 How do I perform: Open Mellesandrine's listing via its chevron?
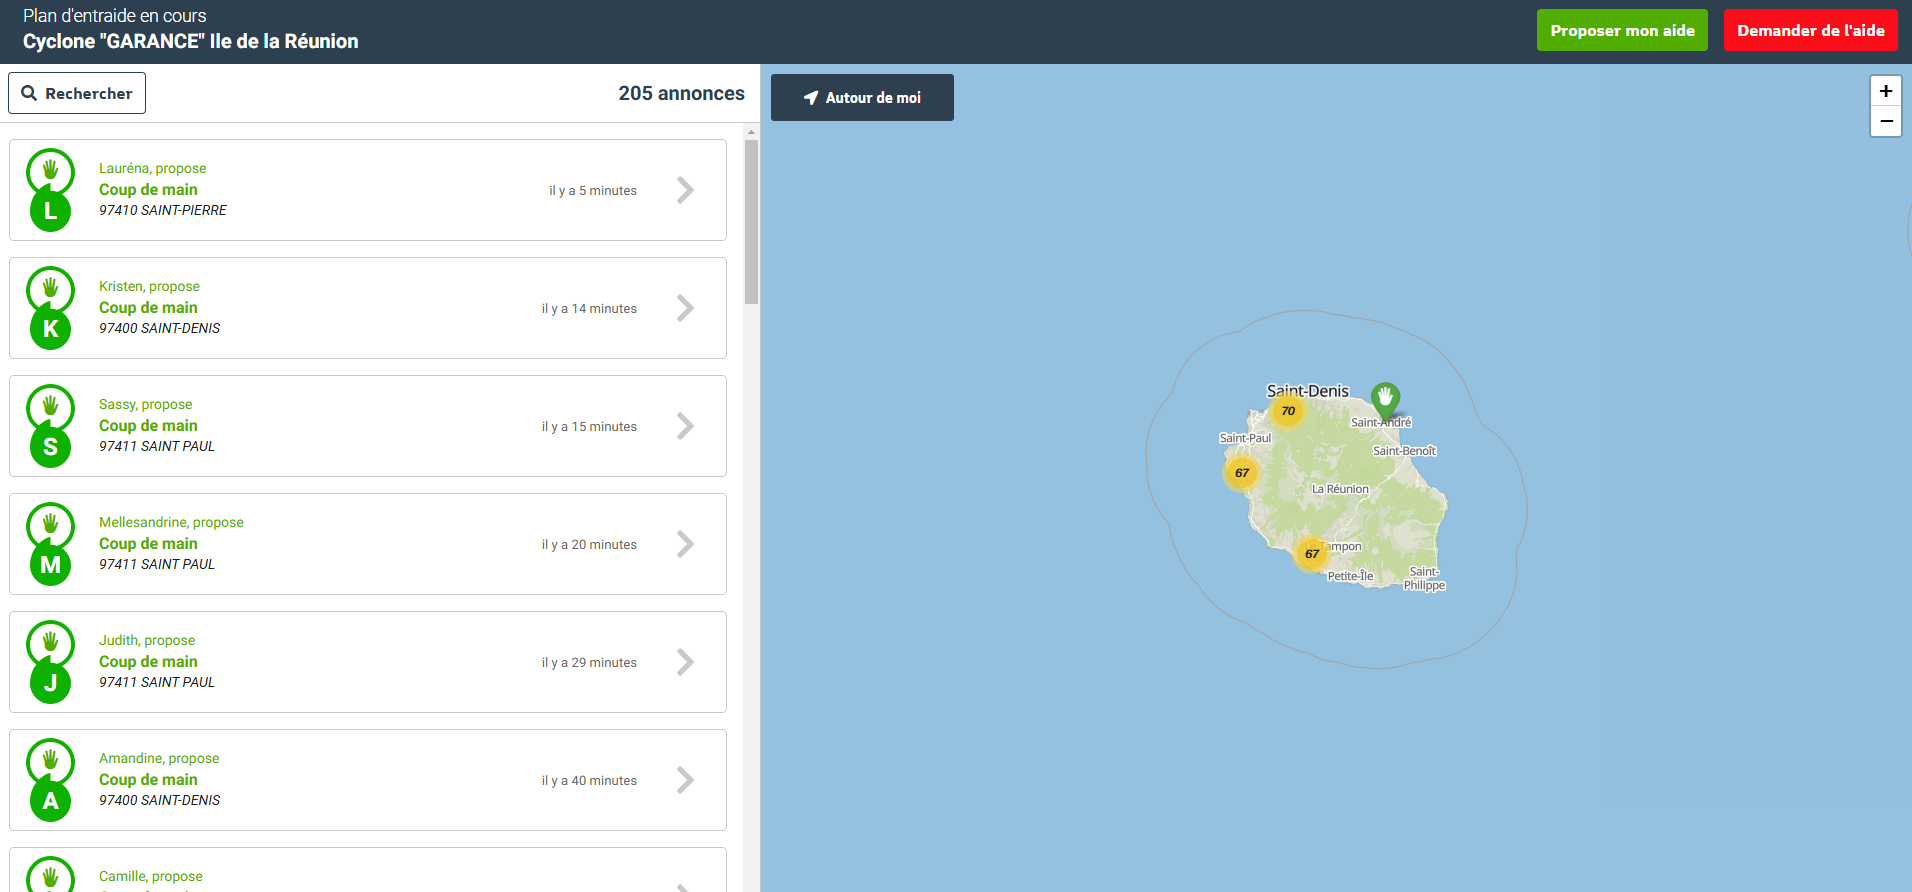coord(685,544)
